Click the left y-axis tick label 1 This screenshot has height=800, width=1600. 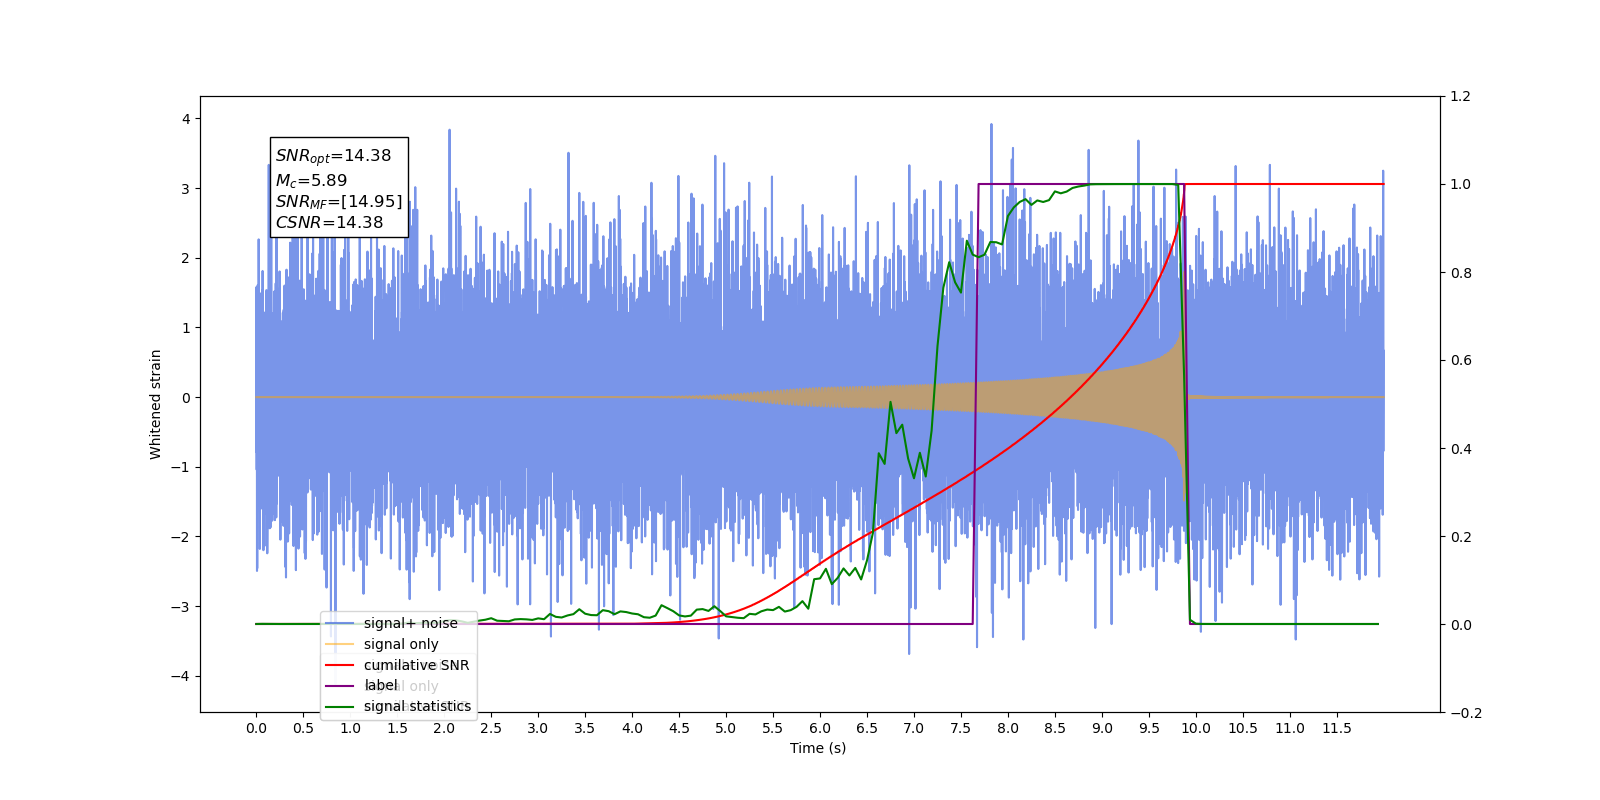coord(186,328)
